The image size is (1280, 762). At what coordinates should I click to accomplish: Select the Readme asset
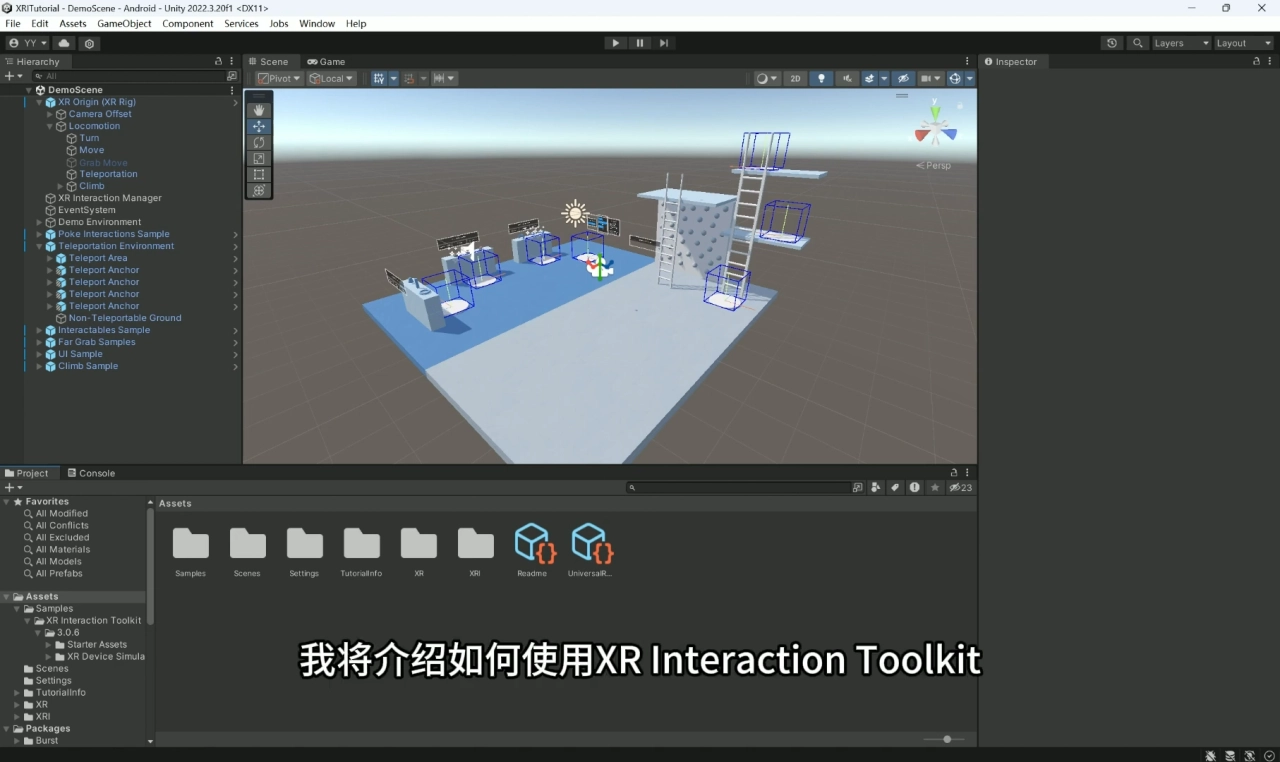[x=533, y=551]
